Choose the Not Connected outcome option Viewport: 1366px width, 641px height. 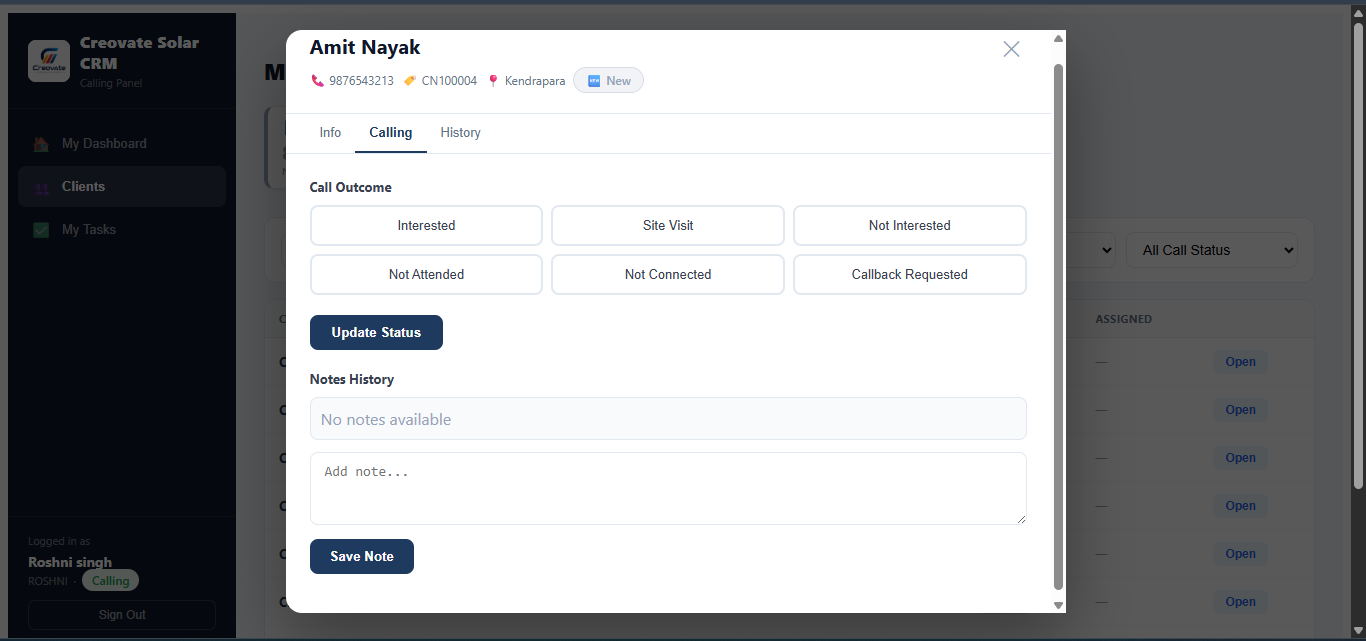[x=668, y=274]
